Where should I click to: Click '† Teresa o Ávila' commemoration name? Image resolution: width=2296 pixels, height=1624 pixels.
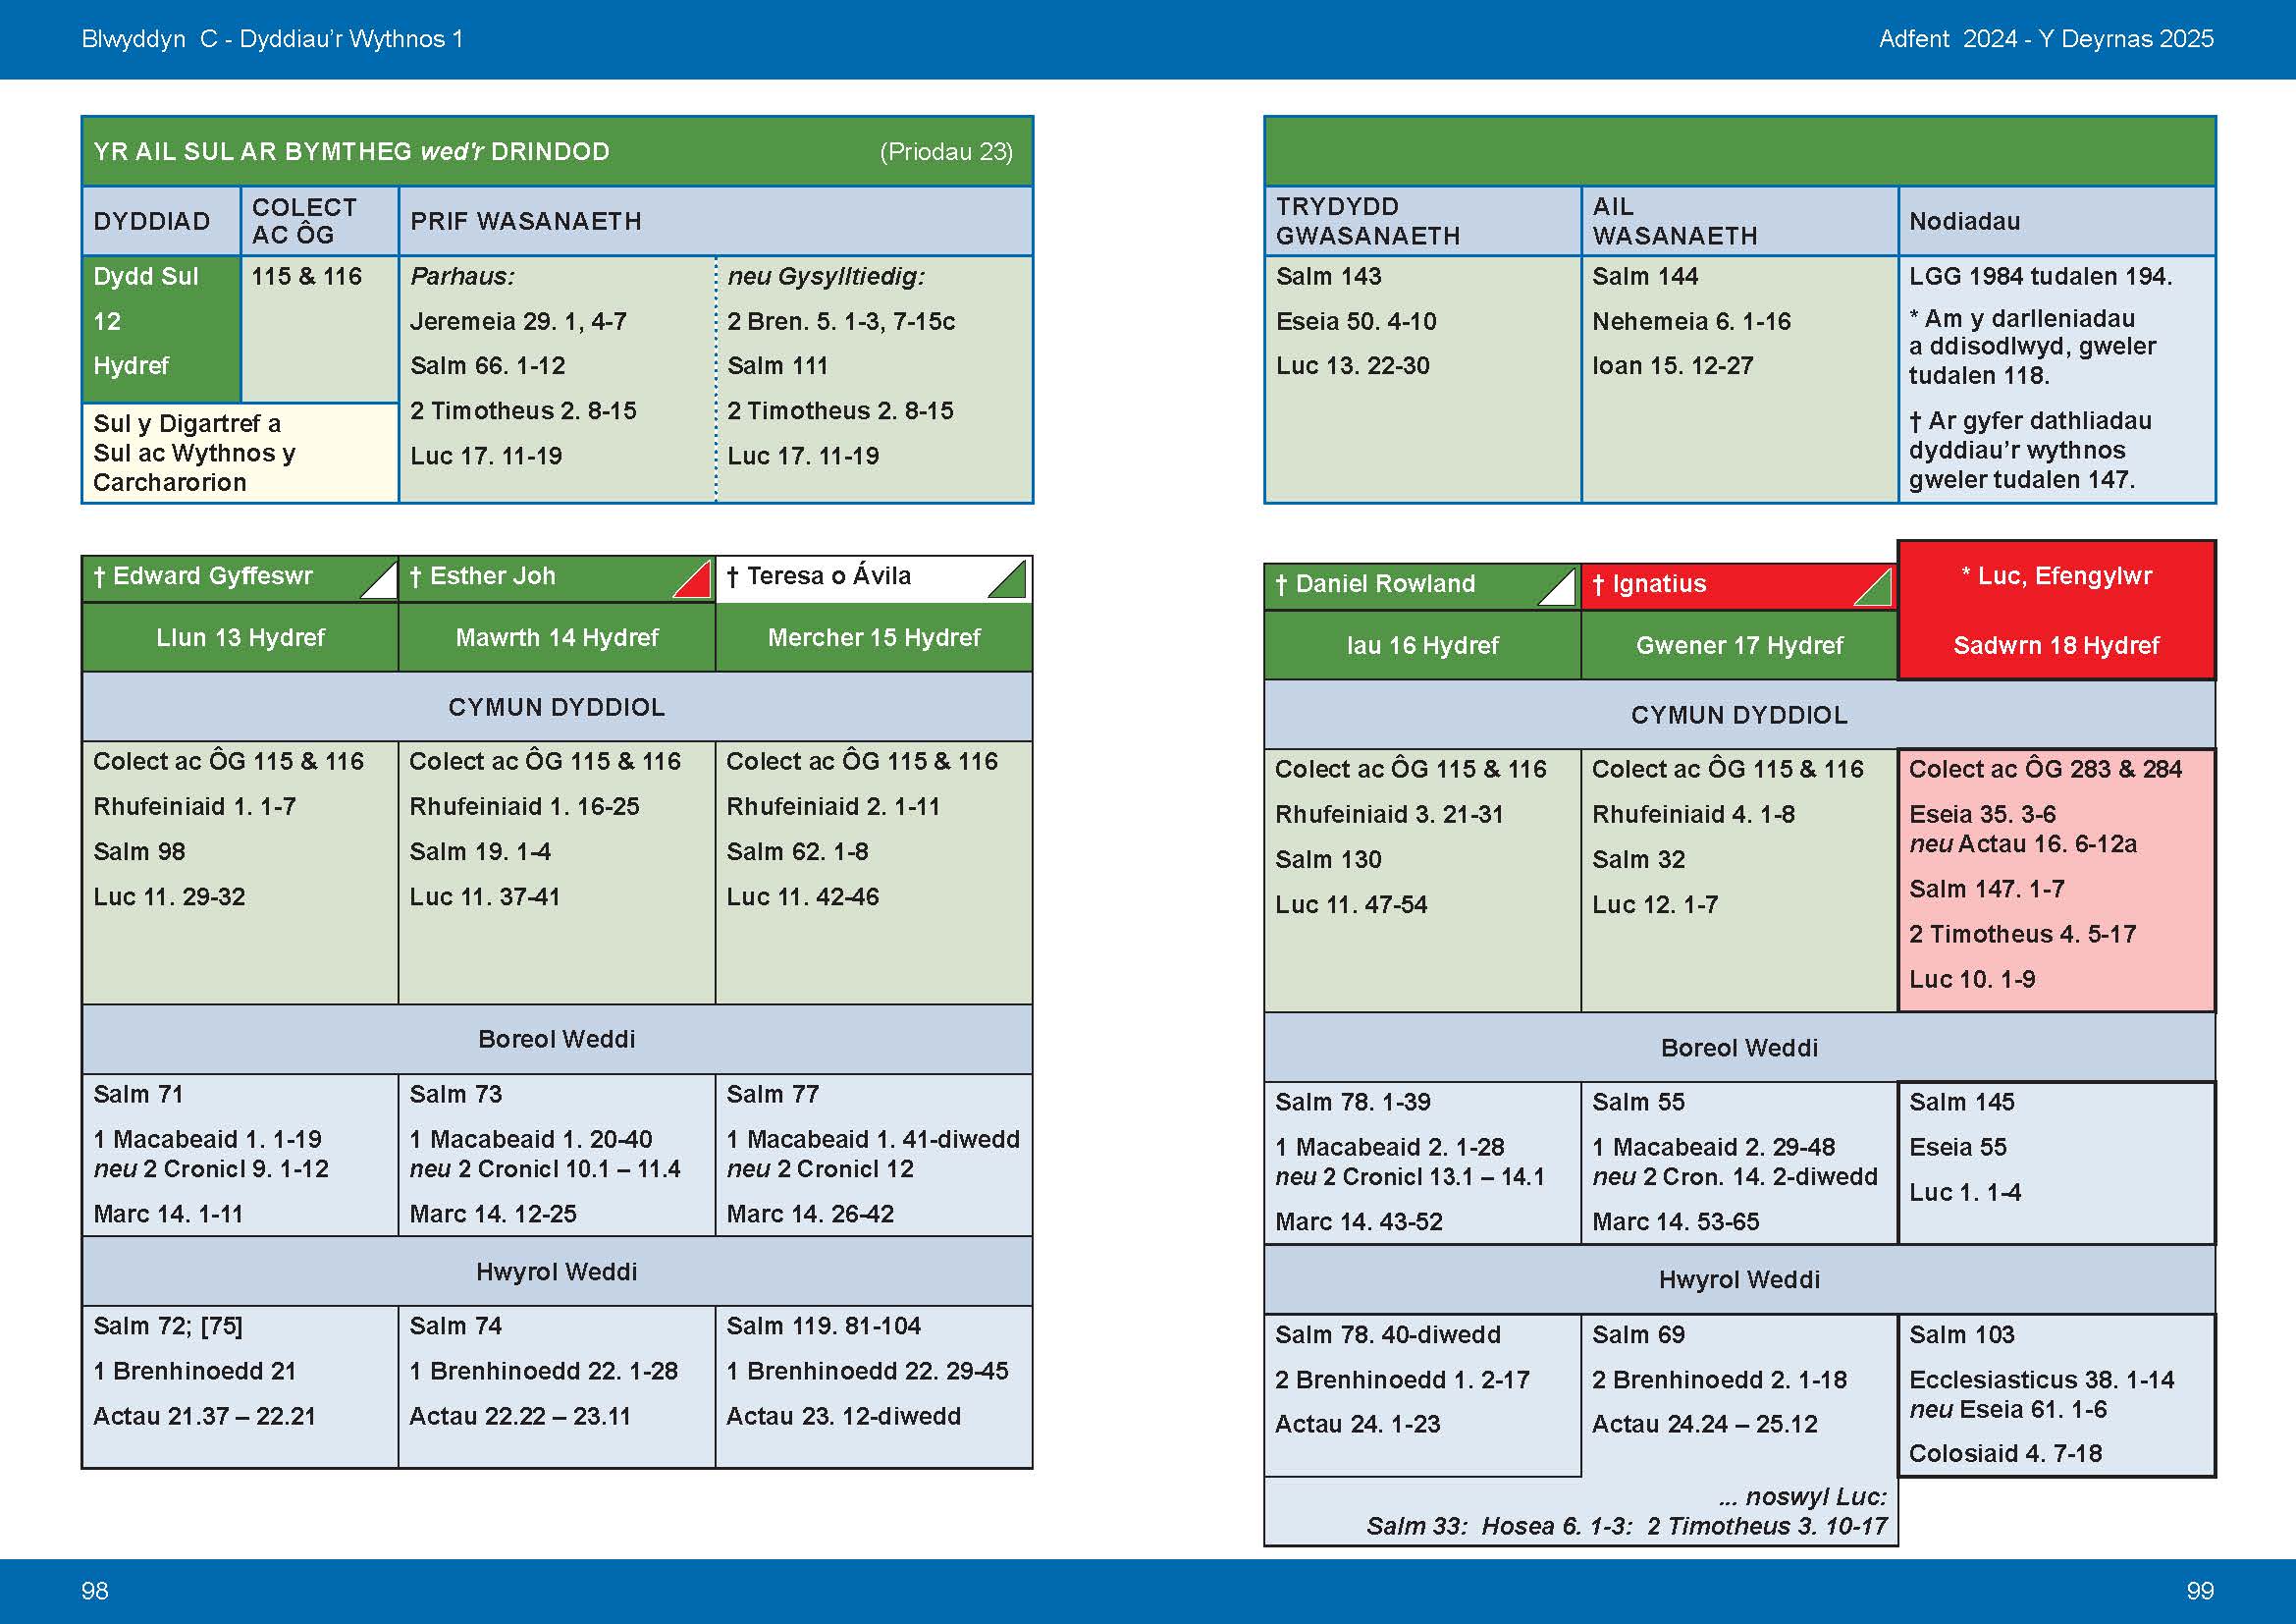coord(818,576)
